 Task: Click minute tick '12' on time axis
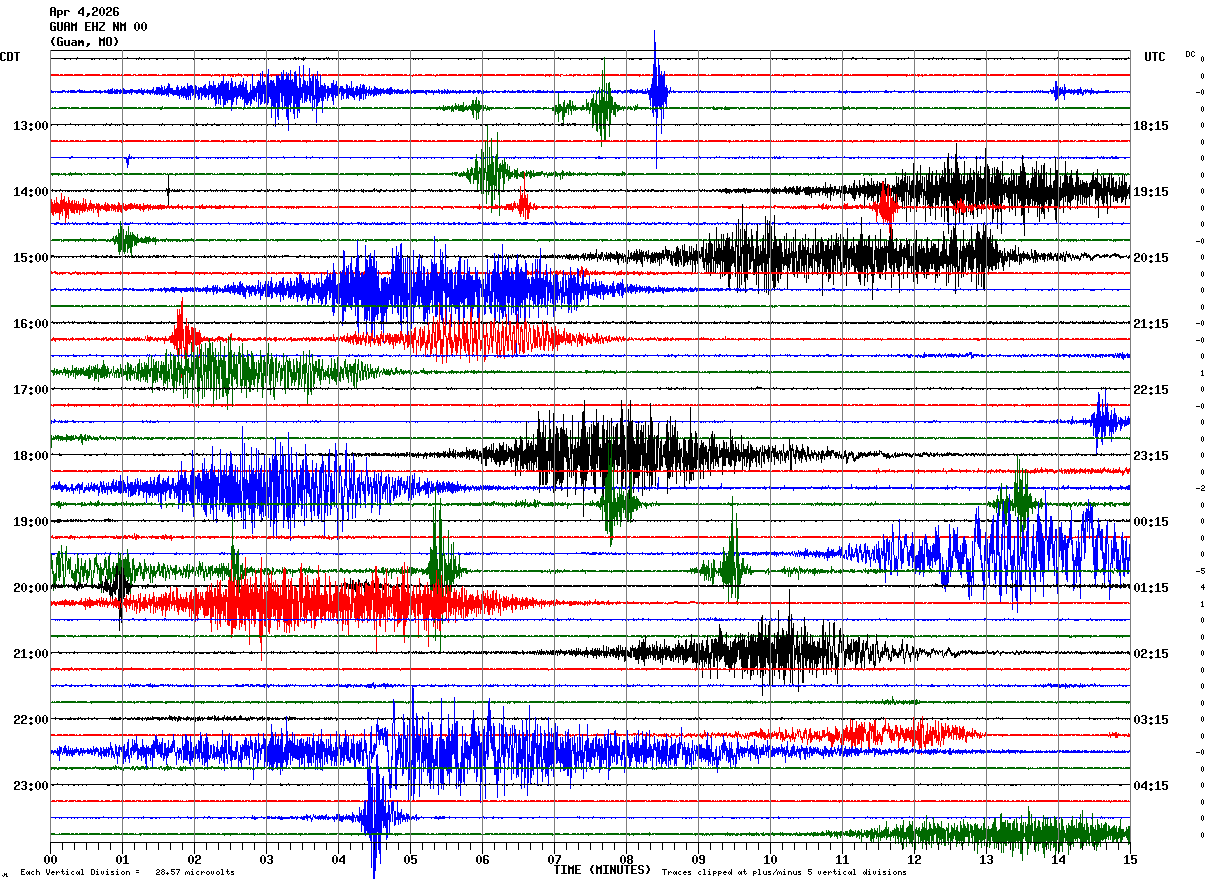pos(914,859)
